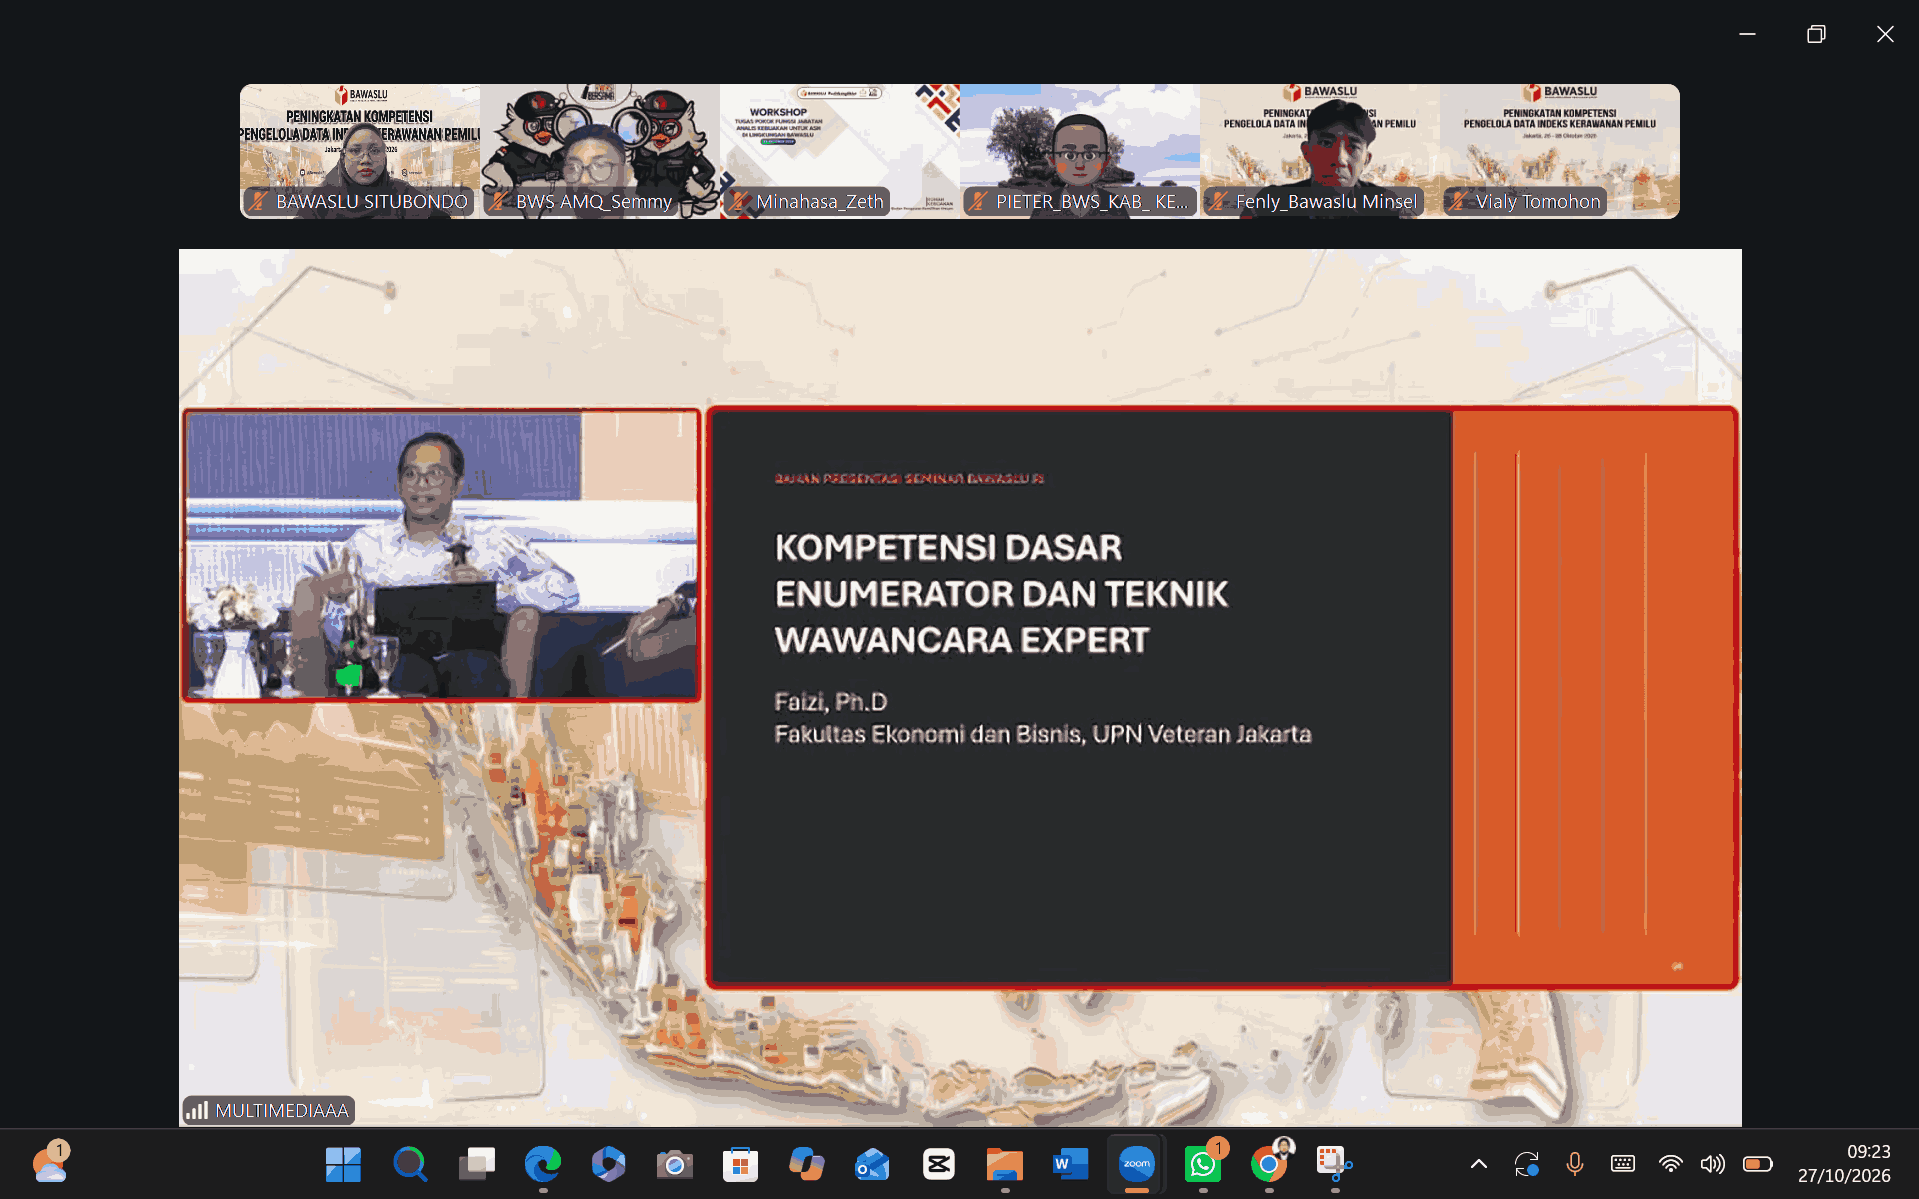This screenshot has height=1199, width=1919.
Task: Click the sync status tray icon
Action: click(x=1527, y=1164)
